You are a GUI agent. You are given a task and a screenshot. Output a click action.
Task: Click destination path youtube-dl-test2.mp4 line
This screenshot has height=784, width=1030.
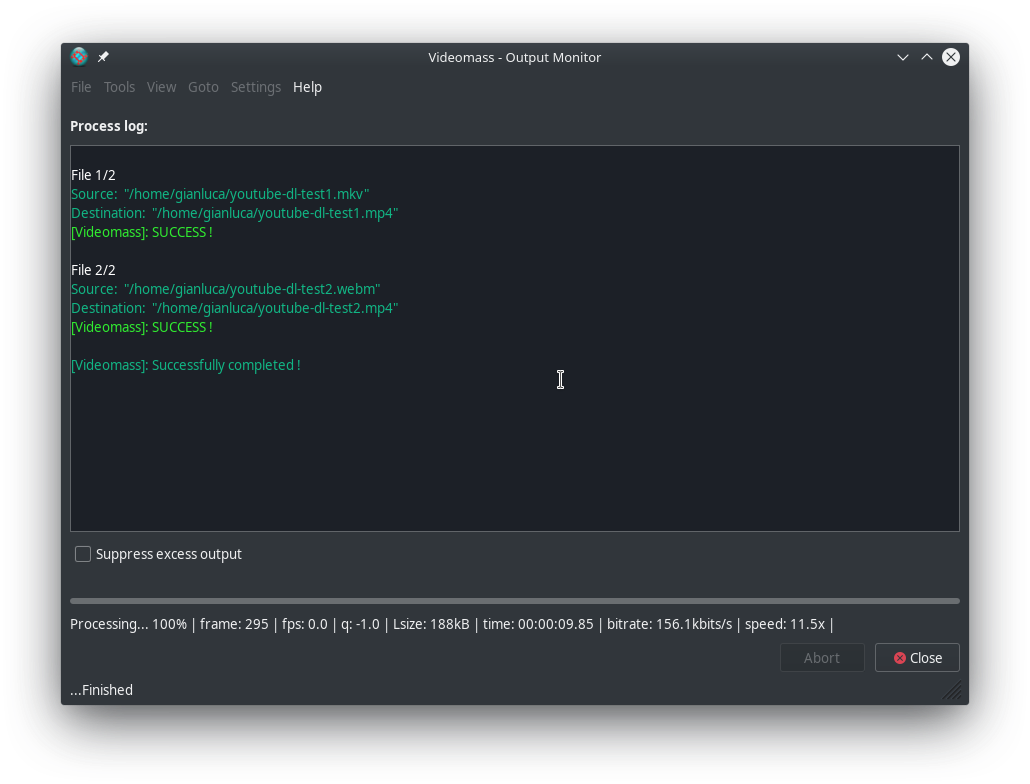pyautogui.click(x=235, y=309)
